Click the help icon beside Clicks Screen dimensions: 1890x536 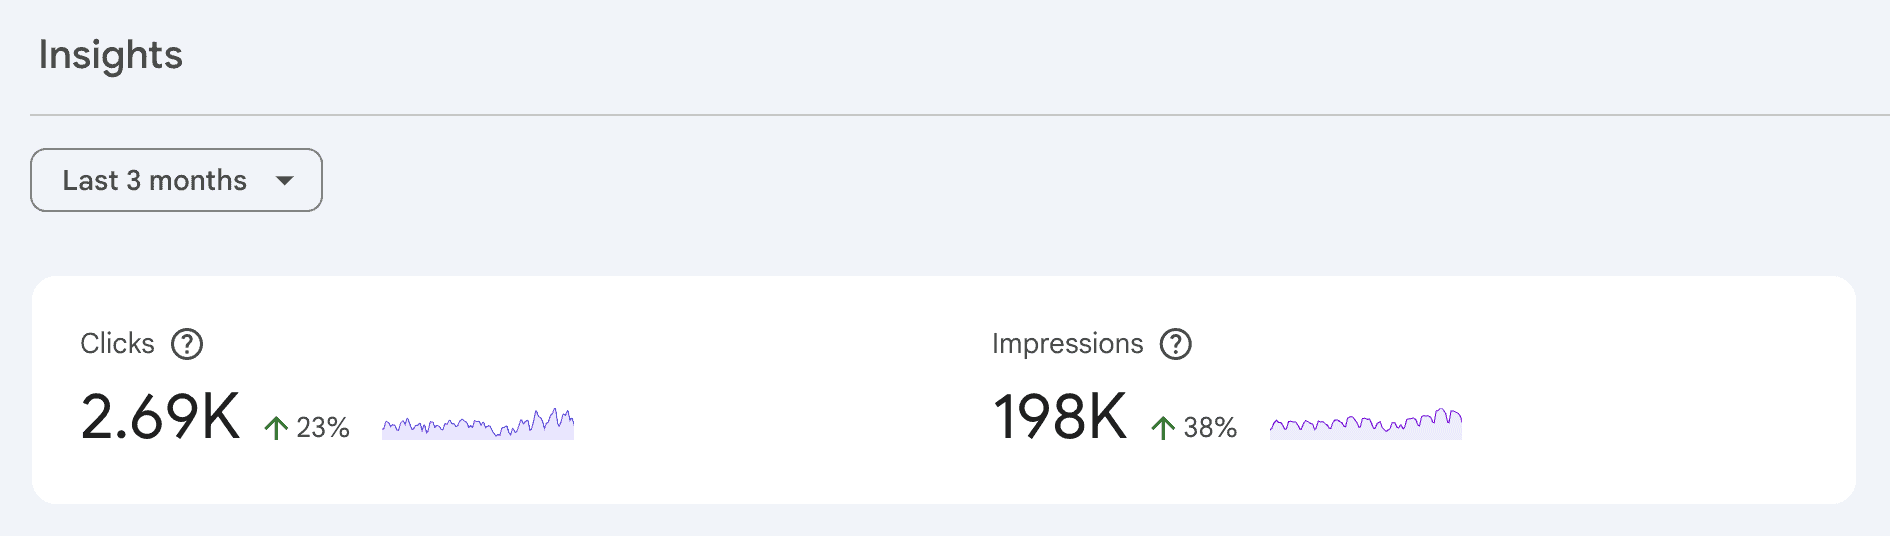coord(187,344)
